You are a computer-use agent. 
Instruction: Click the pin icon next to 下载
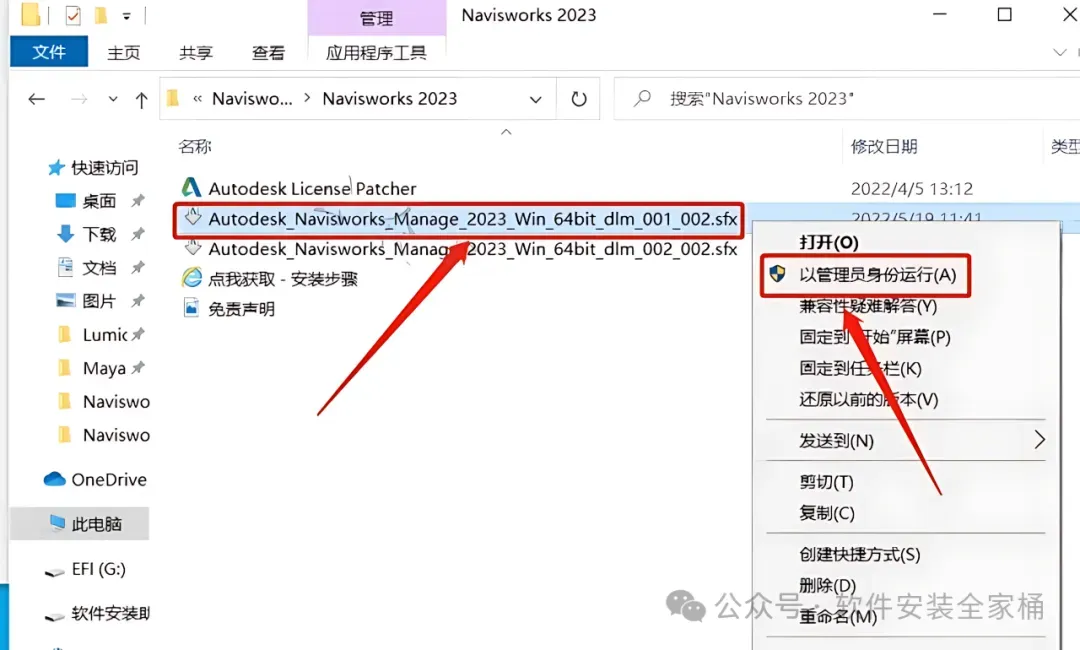click(x=138, y=234)
